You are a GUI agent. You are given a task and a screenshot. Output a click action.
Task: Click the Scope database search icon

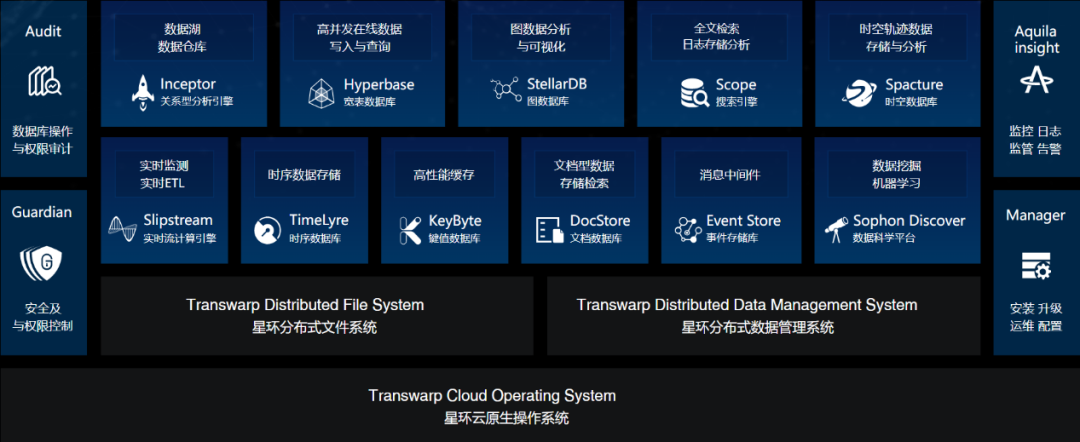click(x=694, y=93)
